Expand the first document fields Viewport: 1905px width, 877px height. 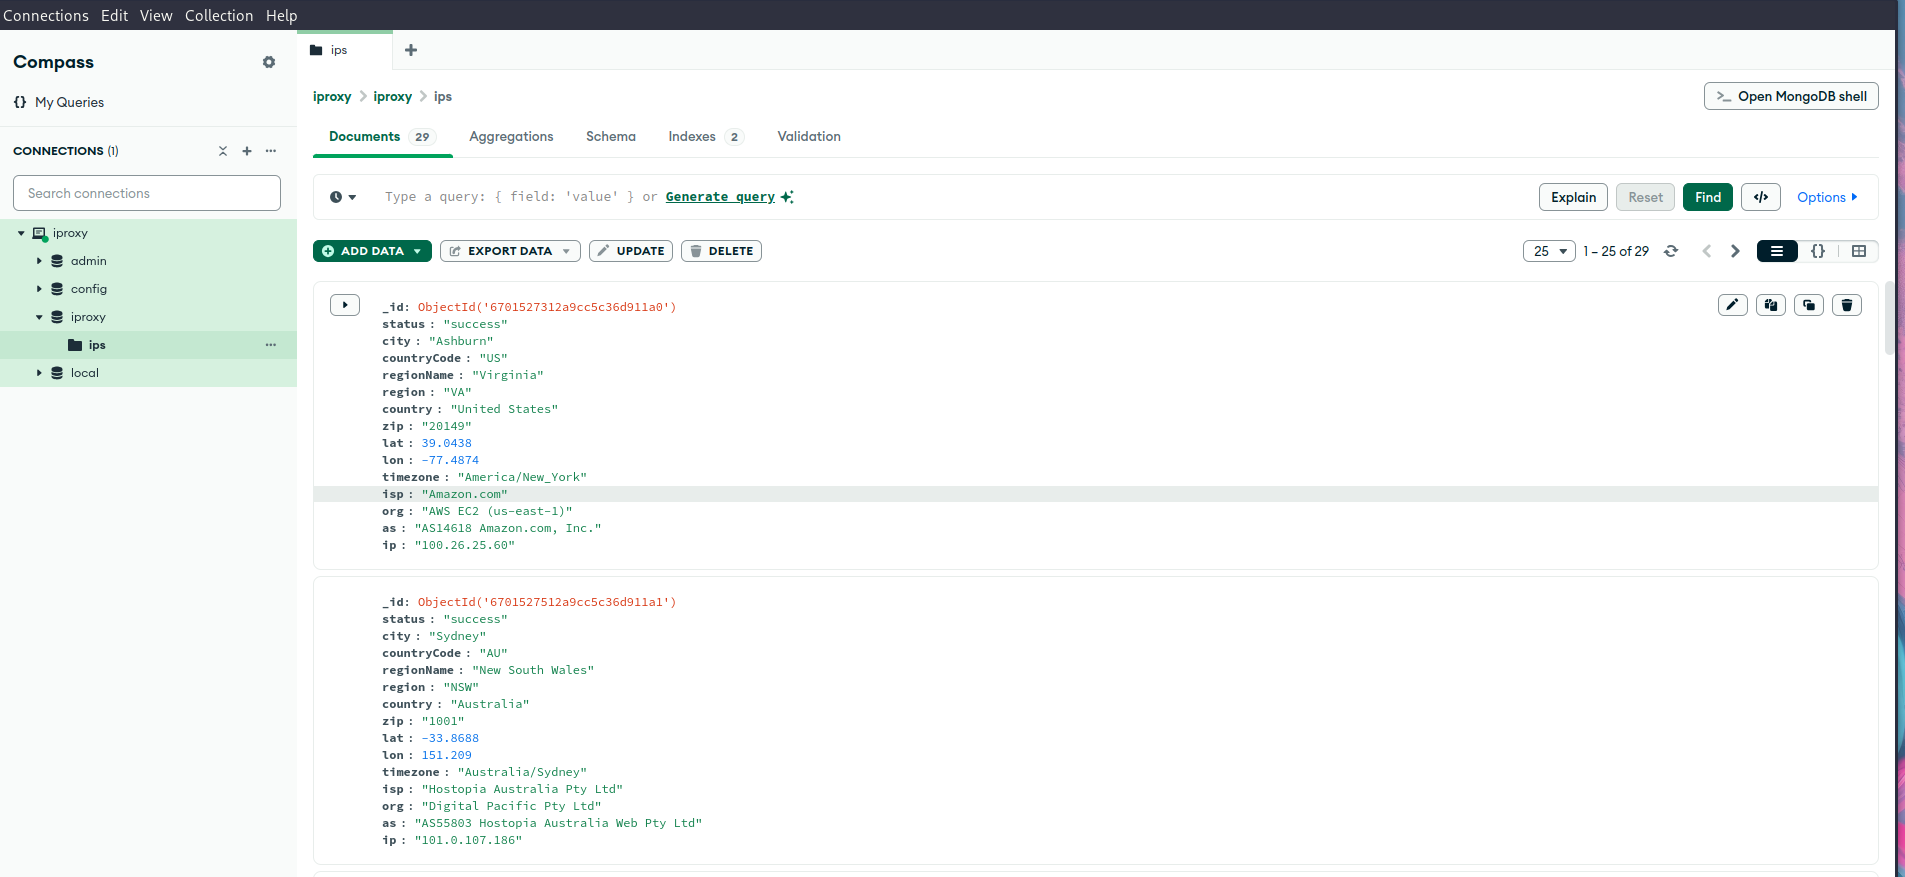coord(345,305)
